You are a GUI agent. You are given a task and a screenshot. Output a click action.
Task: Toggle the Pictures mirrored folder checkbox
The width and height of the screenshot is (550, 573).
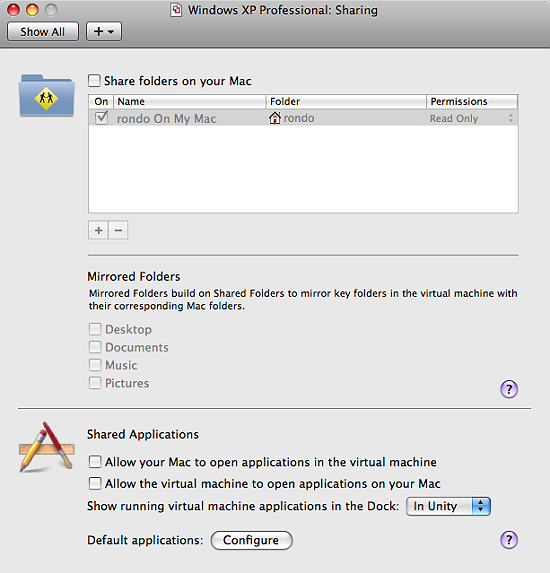(x=95, y=383)
